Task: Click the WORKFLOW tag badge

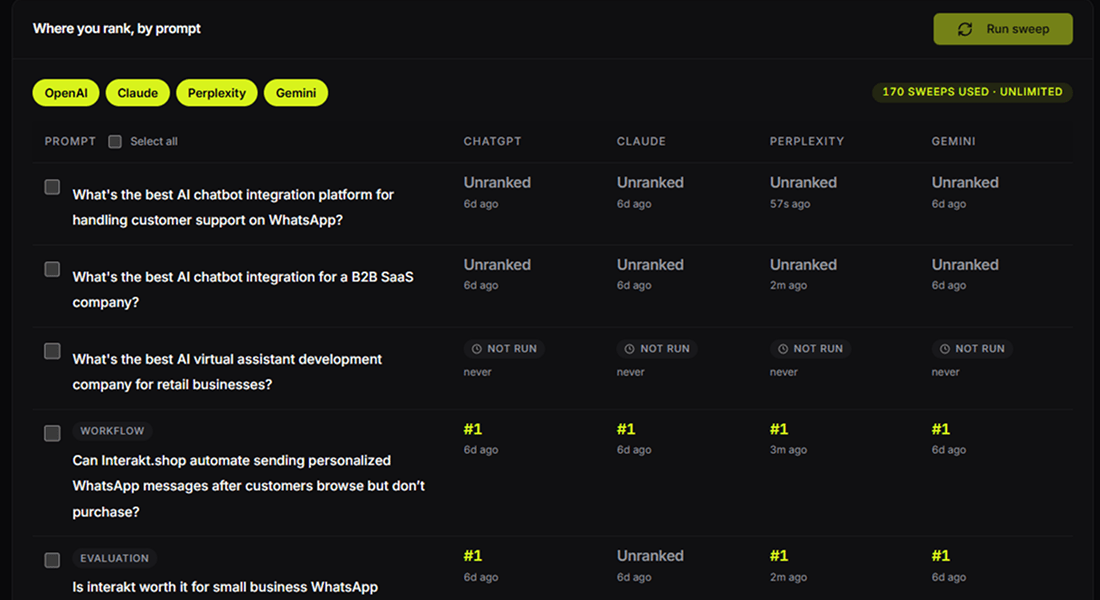Action: pos(112,431)
